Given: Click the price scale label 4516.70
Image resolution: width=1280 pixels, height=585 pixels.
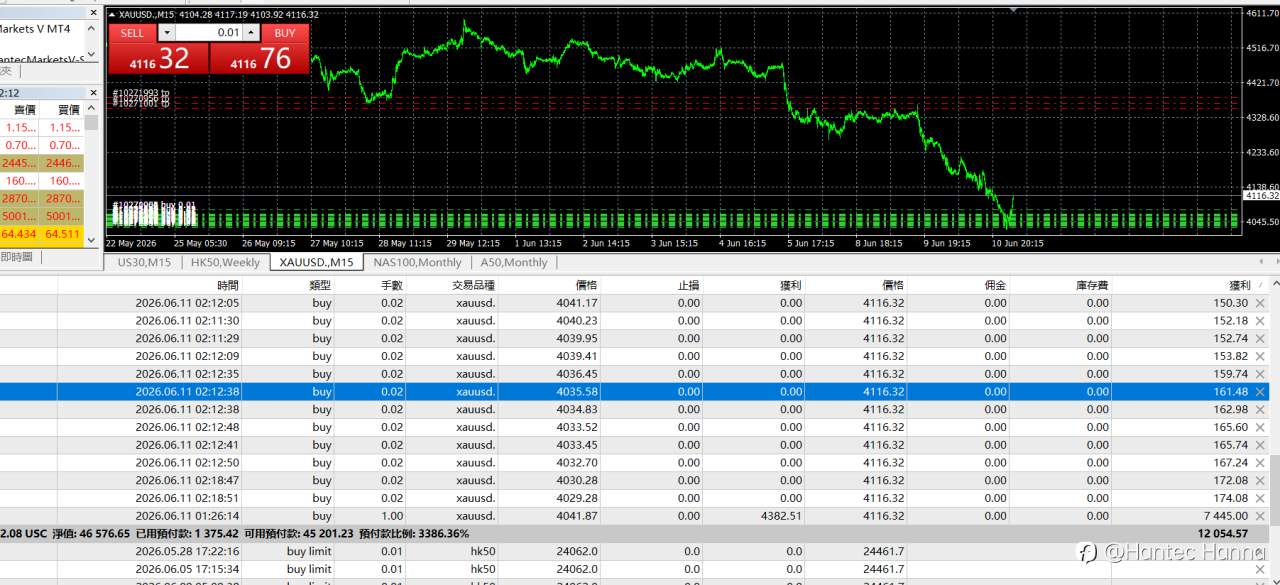Looking at the screenshot, I should coord(1262,48).
